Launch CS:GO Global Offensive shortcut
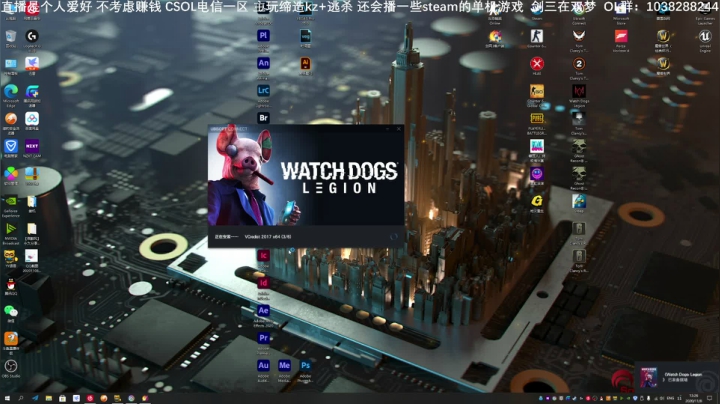The height and width of the screenshot is (404, 720). (537, 91)
